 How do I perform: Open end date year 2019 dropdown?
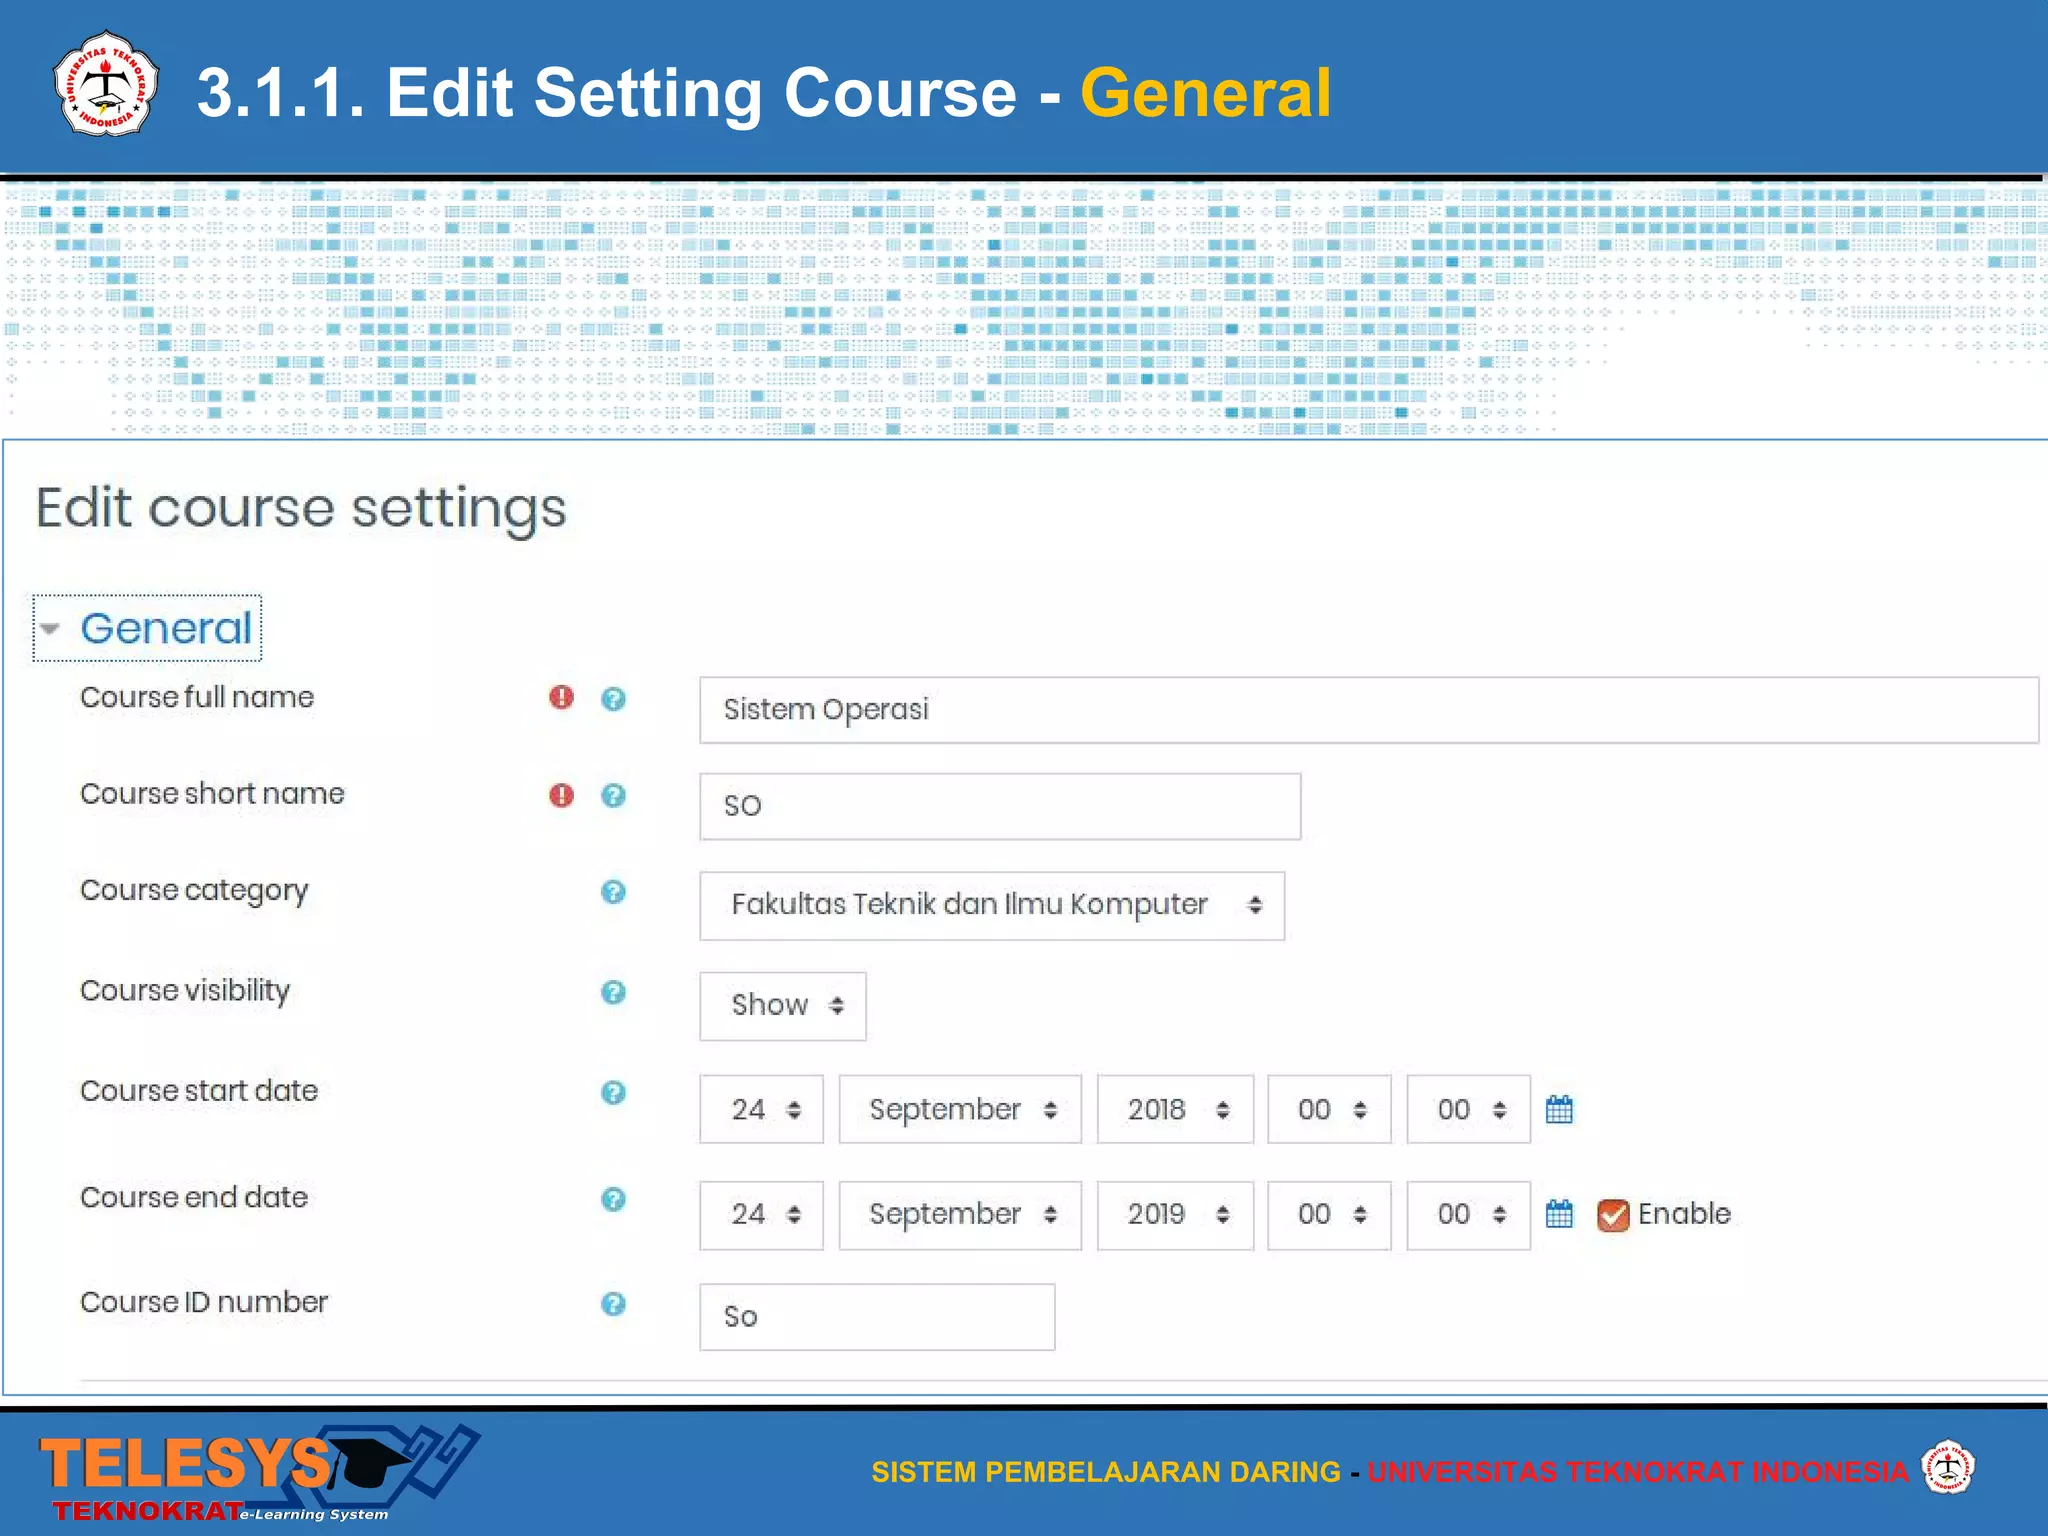coord(1175,1215)
